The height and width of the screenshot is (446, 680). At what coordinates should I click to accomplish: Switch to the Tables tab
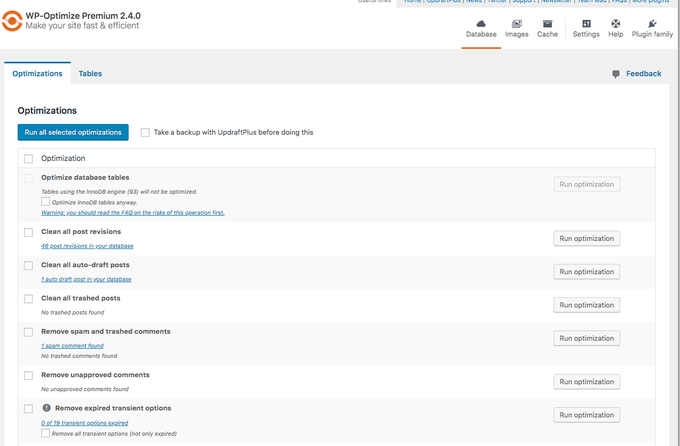pos(90,73)
